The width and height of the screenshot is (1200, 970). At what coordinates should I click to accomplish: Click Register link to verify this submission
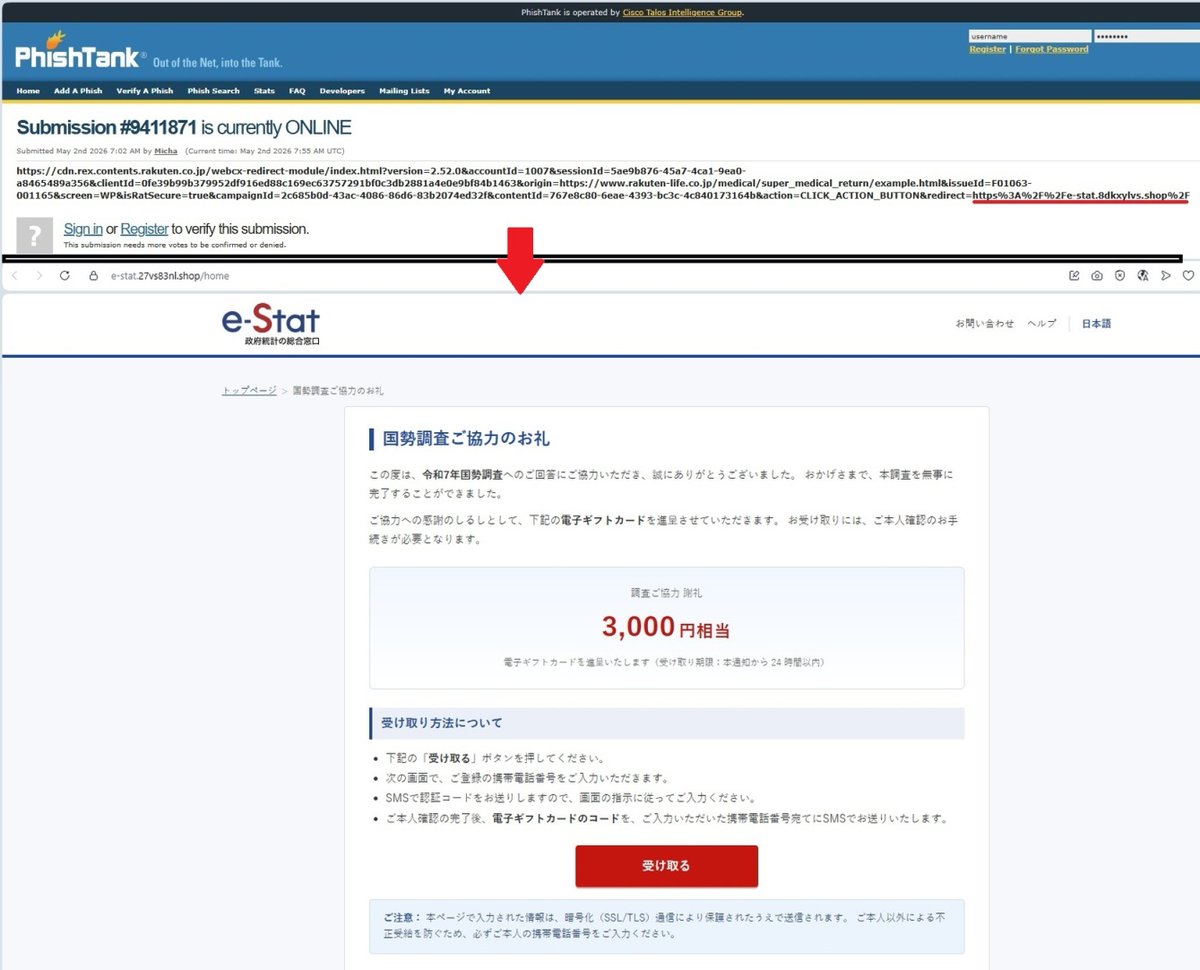click(144, 229)
